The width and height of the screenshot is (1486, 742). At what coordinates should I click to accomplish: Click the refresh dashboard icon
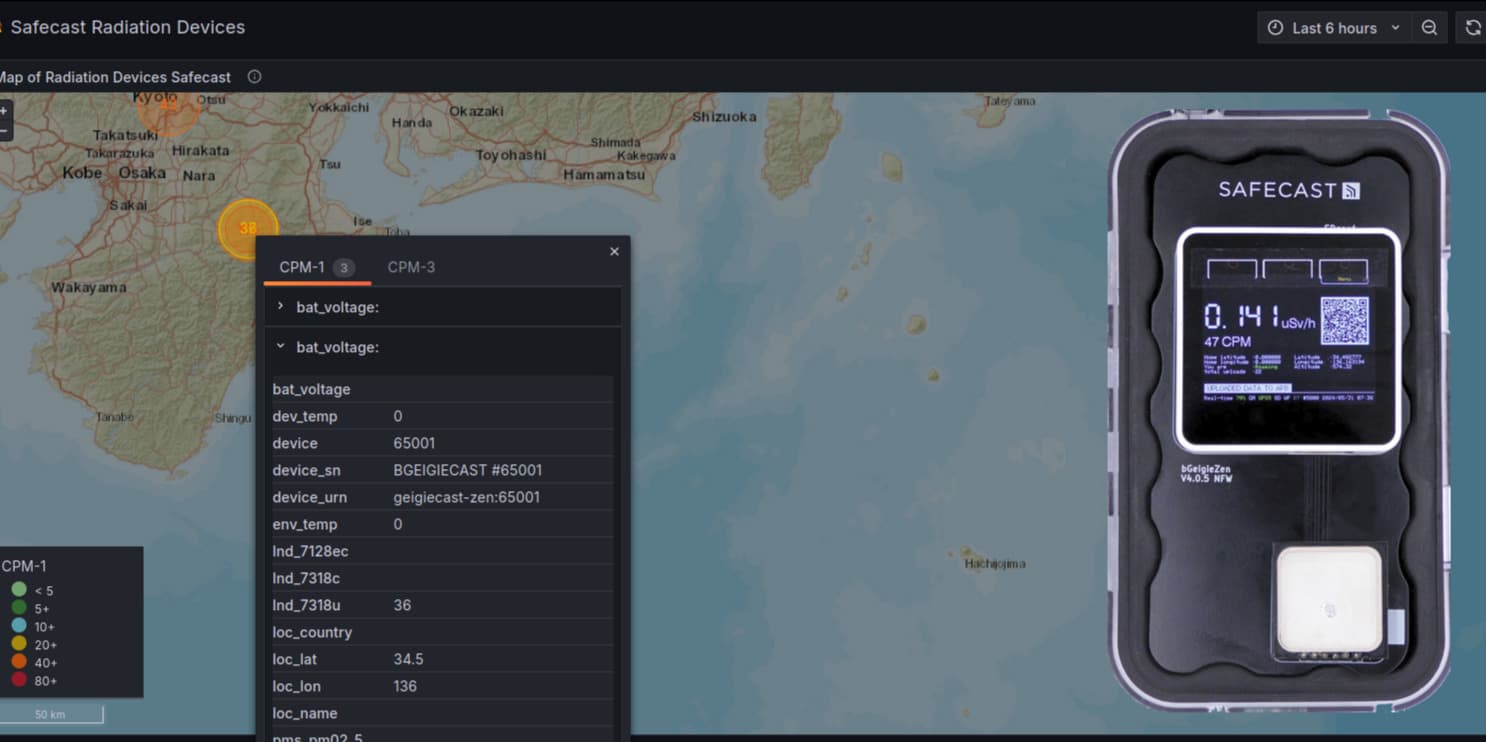(1472, 28)
